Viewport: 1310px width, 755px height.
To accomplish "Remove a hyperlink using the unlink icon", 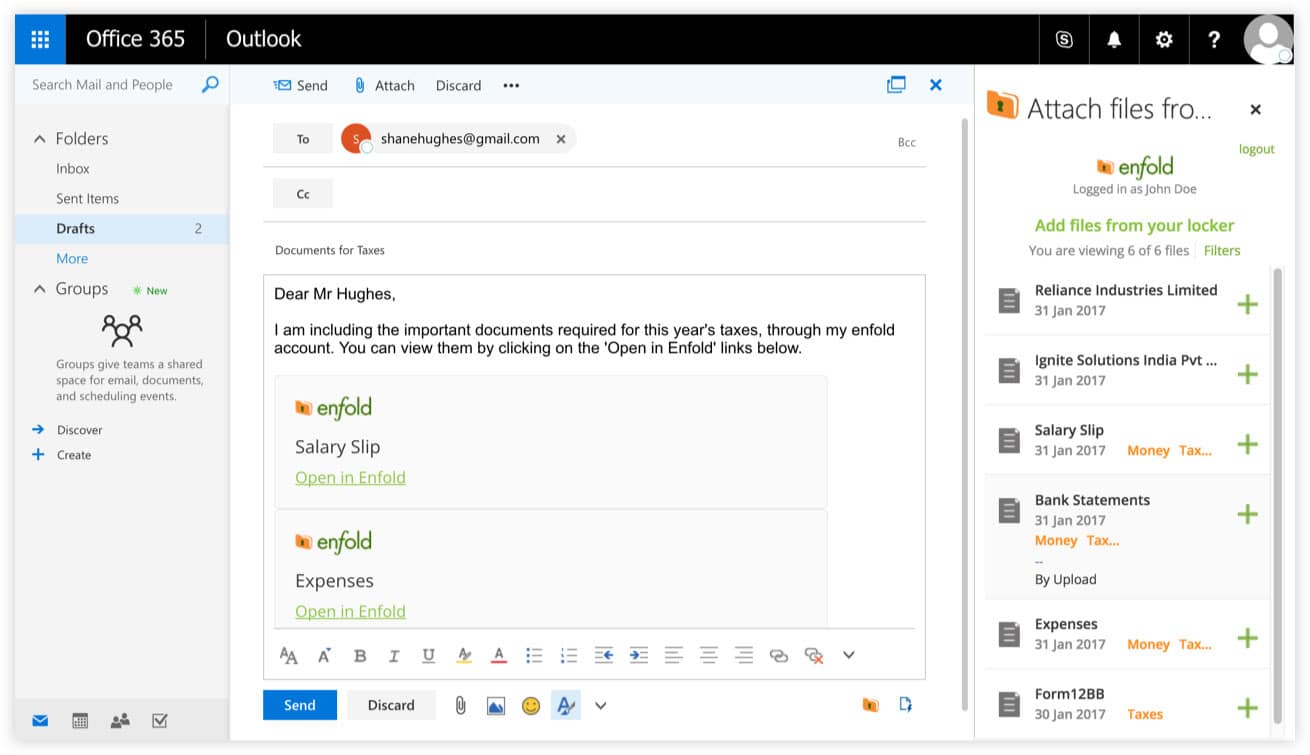I will tap(812, 655).
